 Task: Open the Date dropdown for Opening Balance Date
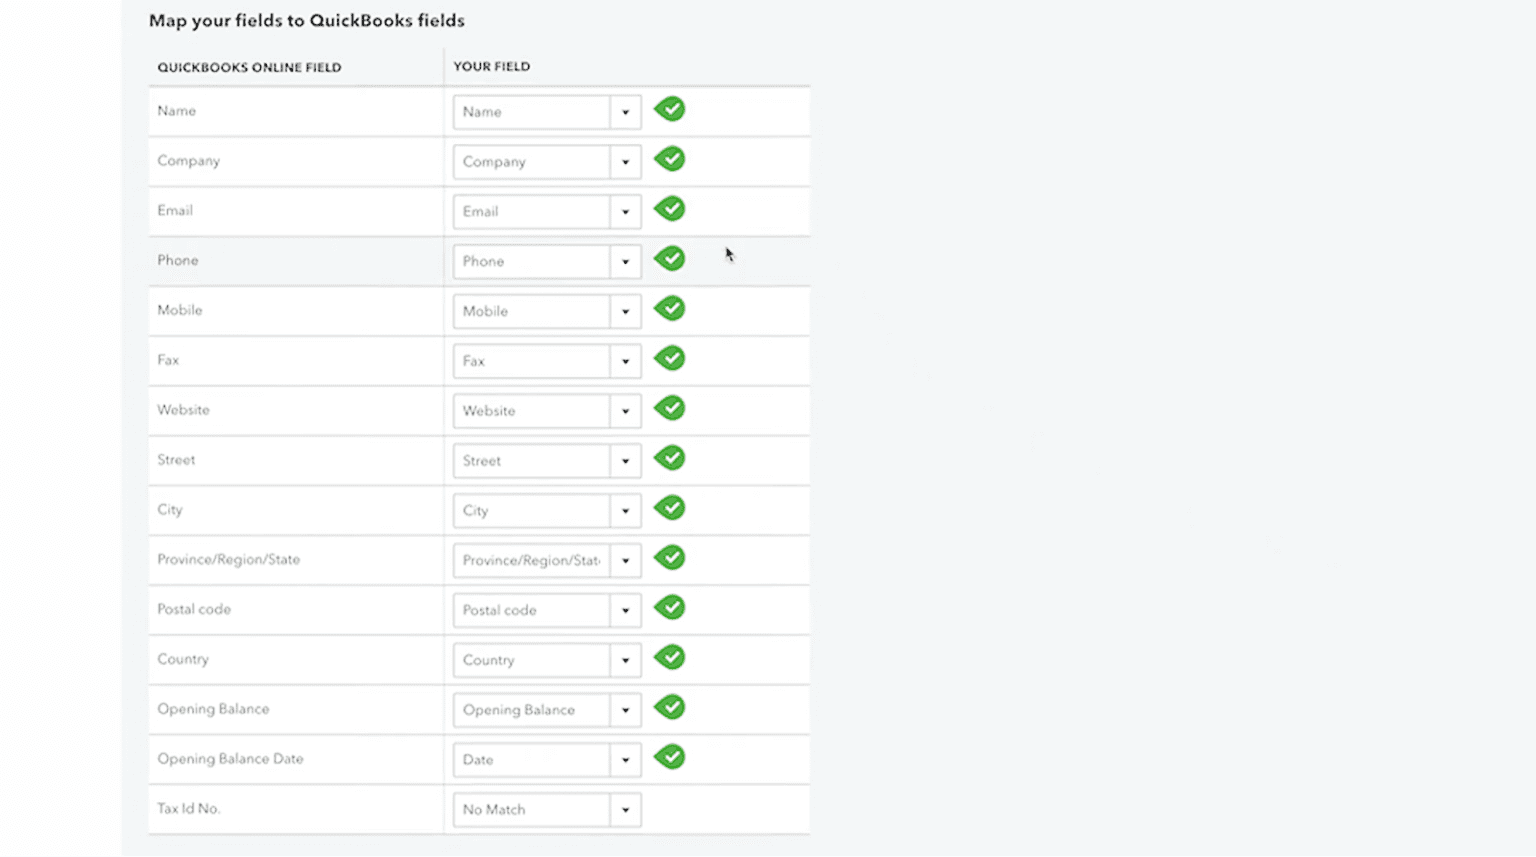625,759
